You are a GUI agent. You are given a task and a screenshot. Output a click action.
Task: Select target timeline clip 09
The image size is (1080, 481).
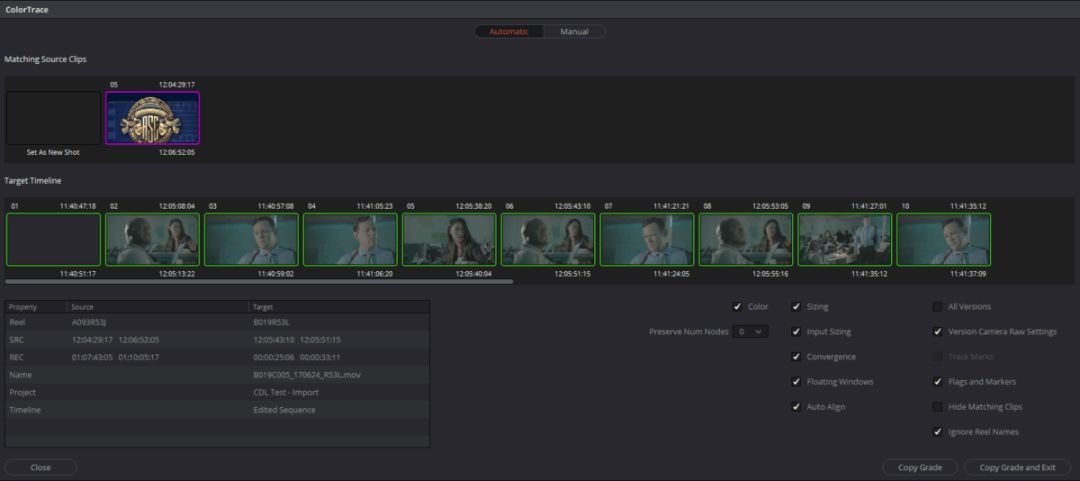pos(844,239)
